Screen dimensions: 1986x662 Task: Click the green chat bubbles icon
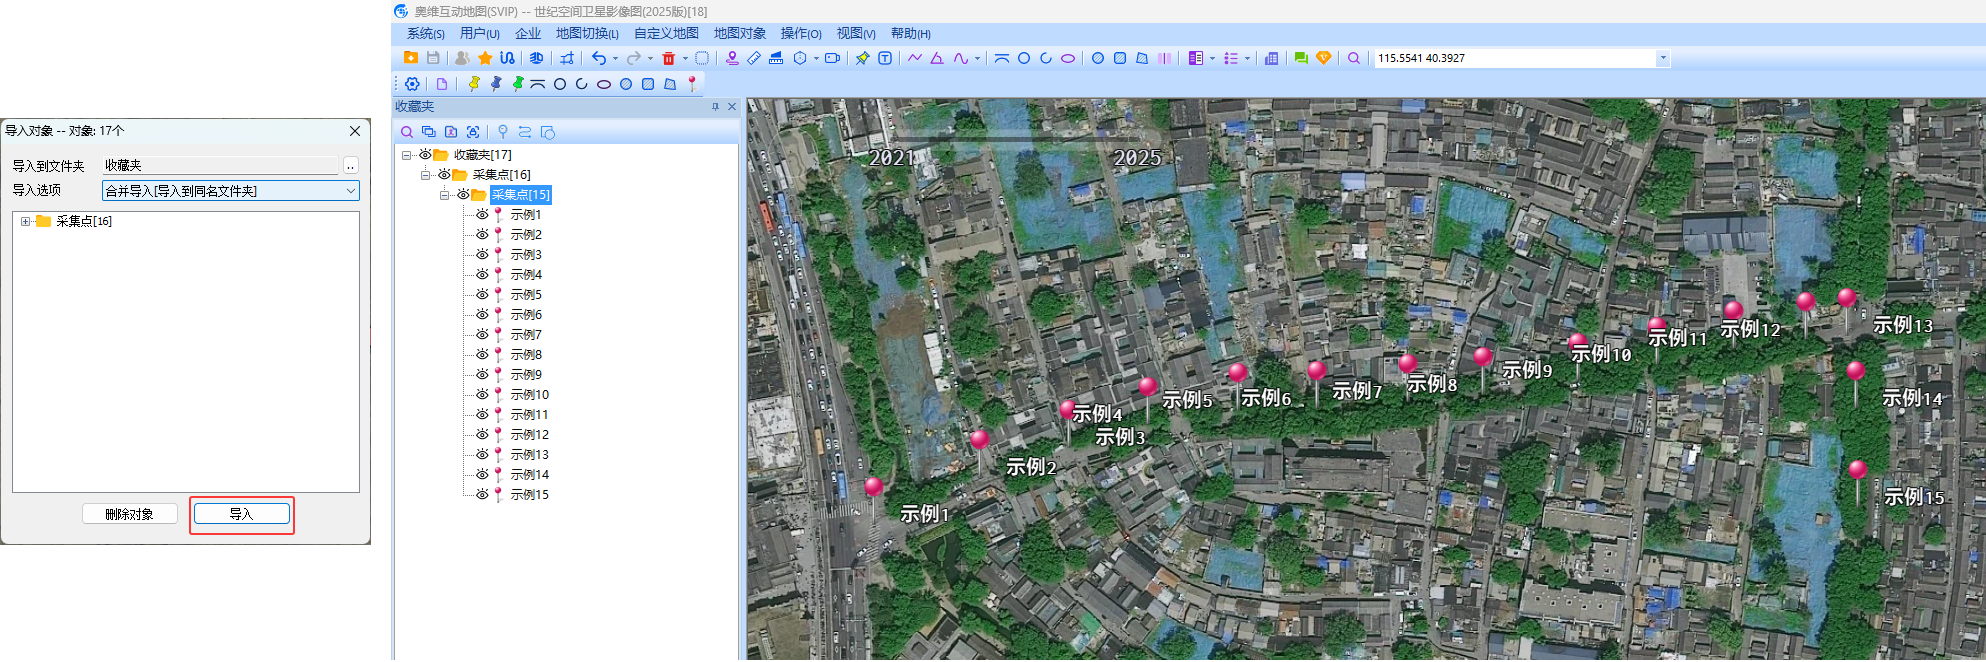[1301, 58]
